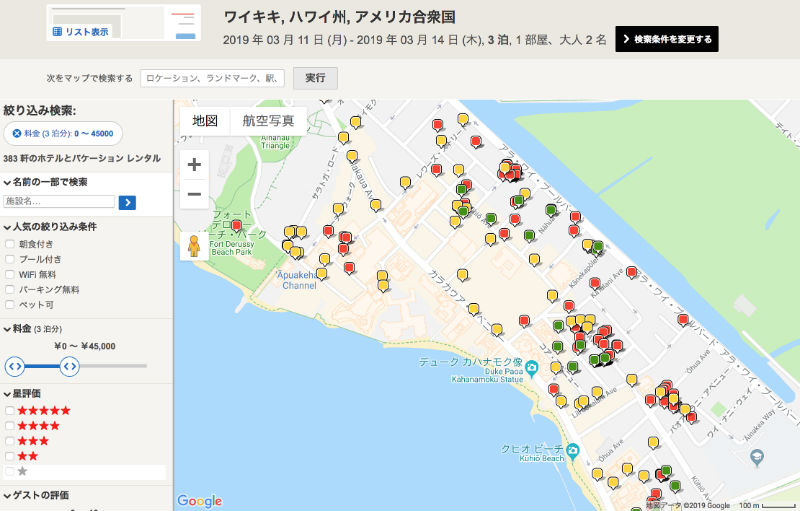Viewport: 800px width, 511px height.
Task: Click the Kuhio Beach camera marker
Action: pos(572,451)
